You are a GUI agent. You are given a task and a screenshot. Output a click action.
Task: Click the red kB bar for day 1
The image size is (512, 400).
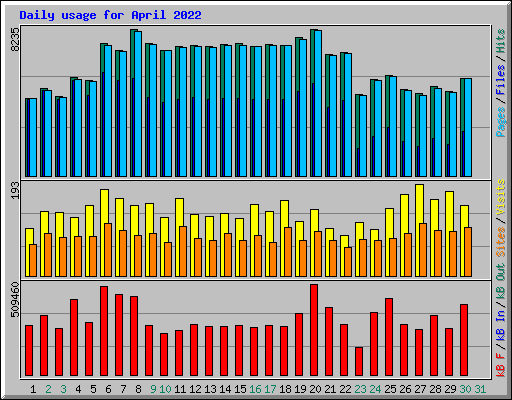coord(29,351)
